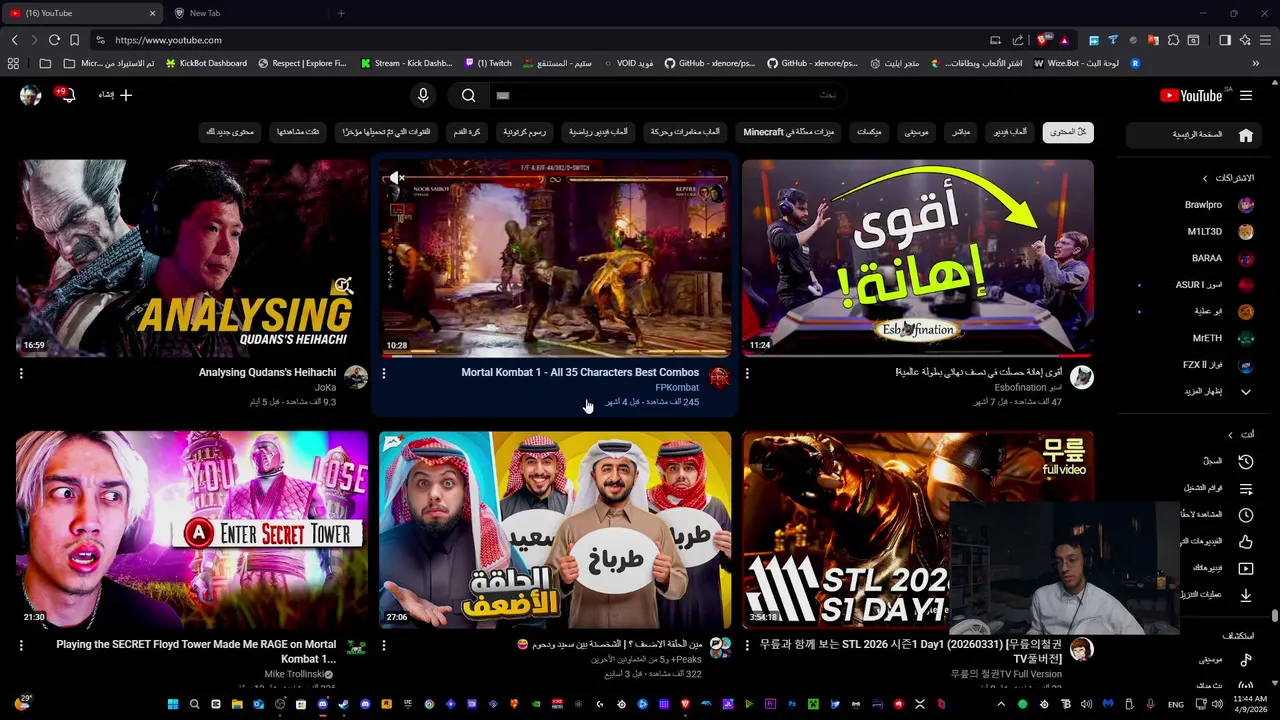This screenshot has height=720, width=1280.
Task: Click title Analysing Qudans's Heihachi
Action: pos(267,373)
